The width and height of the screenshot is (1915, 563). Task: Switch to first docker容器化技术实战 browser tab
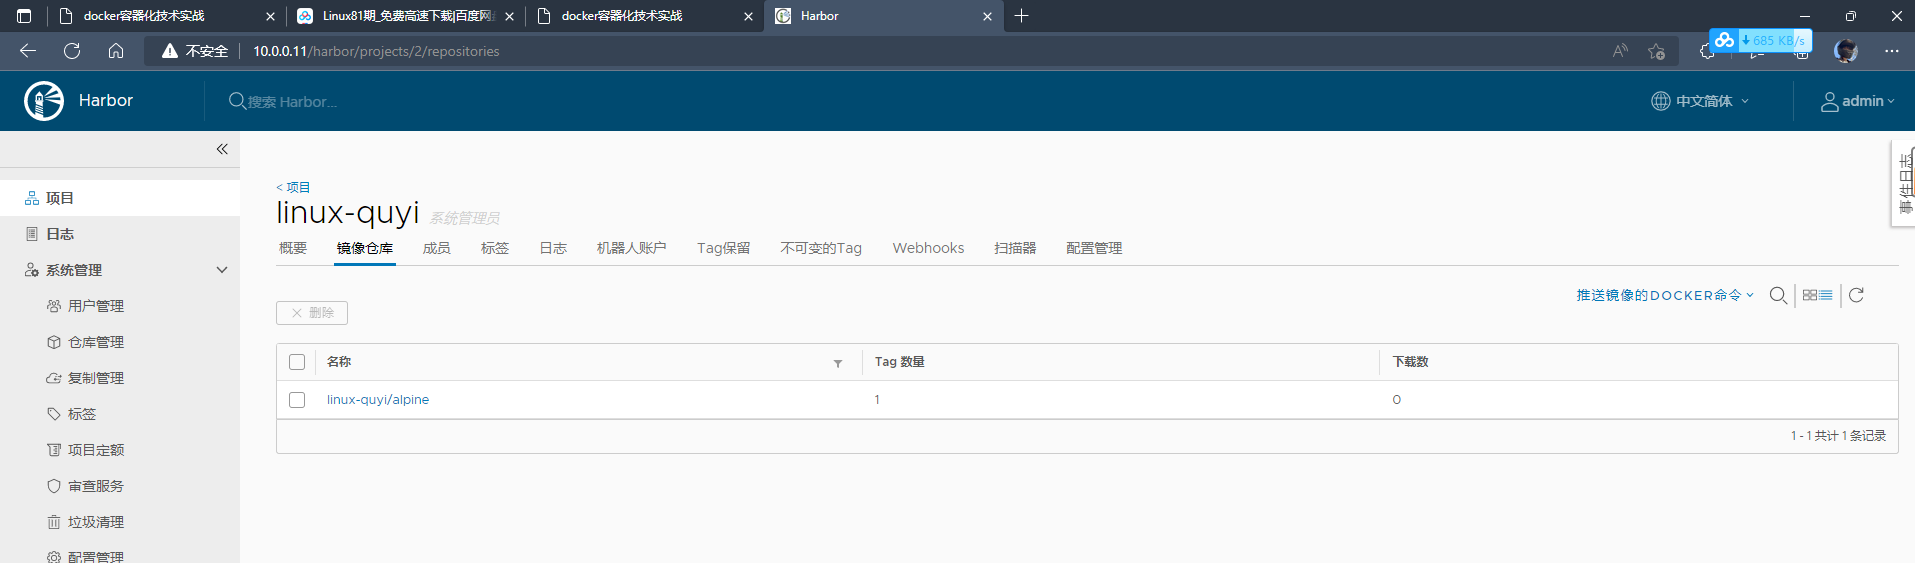(x=166, y=16)
